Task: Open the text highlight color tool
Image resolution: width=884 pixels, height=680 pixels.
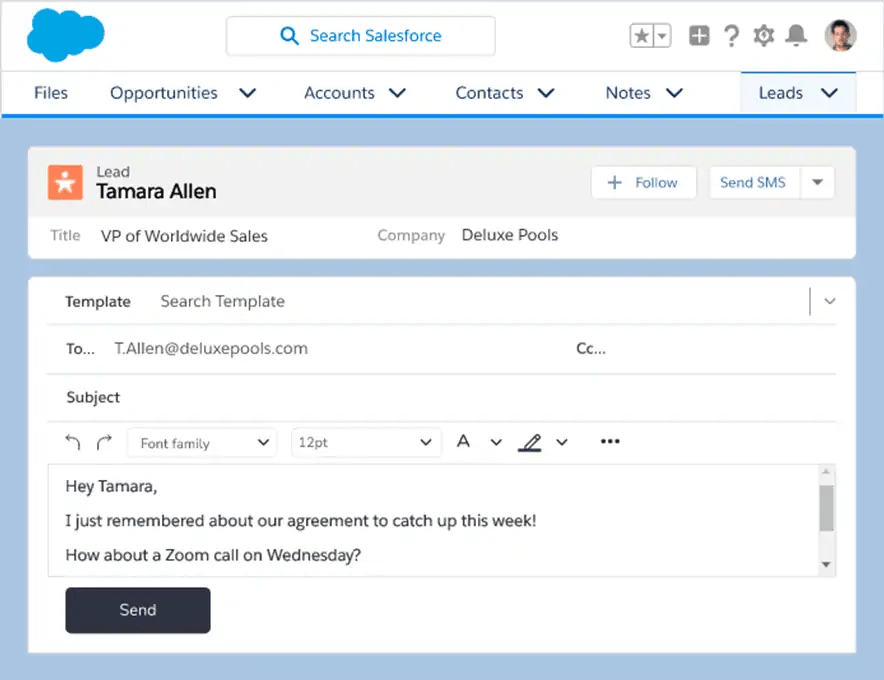Action: (x=531, y=441)
